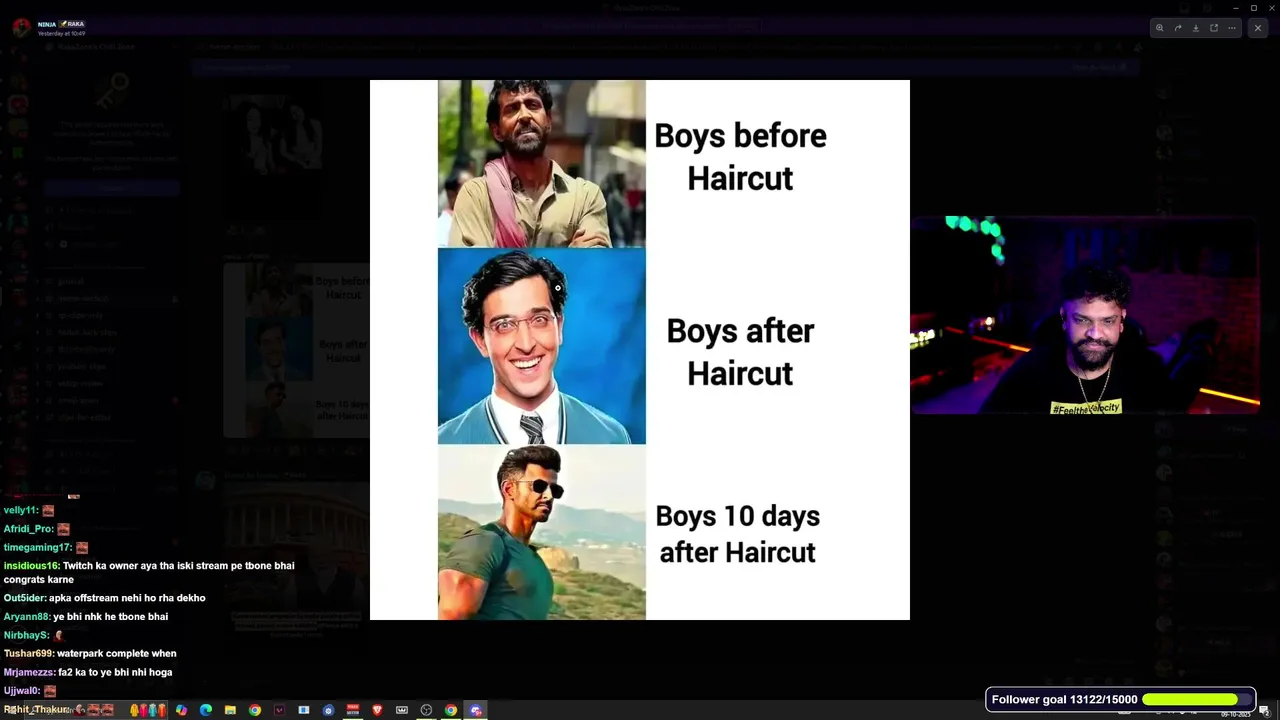Click chat username timegaming17
Image resolution: width=1280 pixels, height=720 pixels.
coord(38,547)
